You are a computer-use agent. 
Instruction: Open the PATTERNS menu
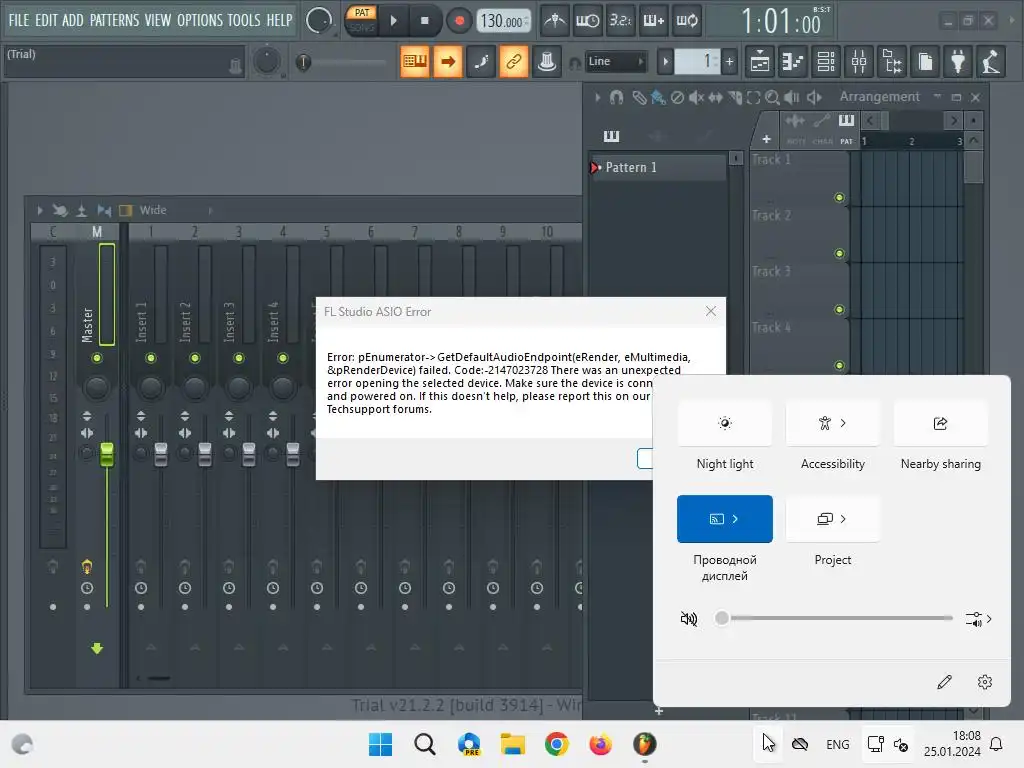[114, 20]
